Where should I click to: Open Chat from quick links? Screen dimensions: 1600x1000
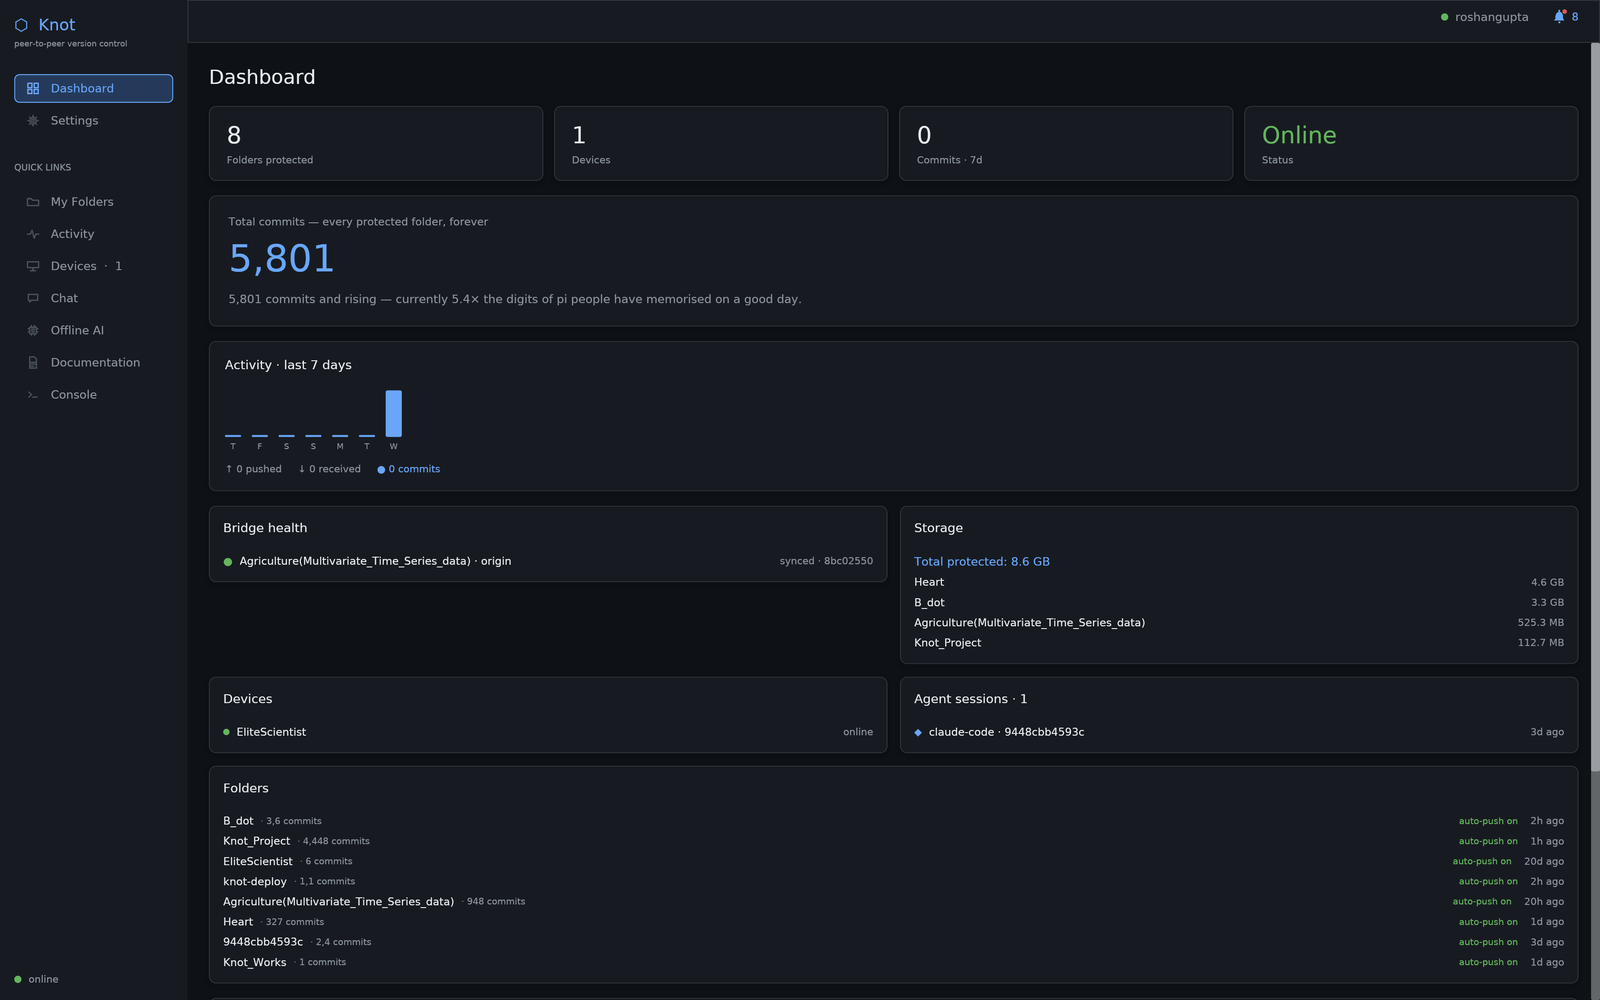(x=93, y=298)
